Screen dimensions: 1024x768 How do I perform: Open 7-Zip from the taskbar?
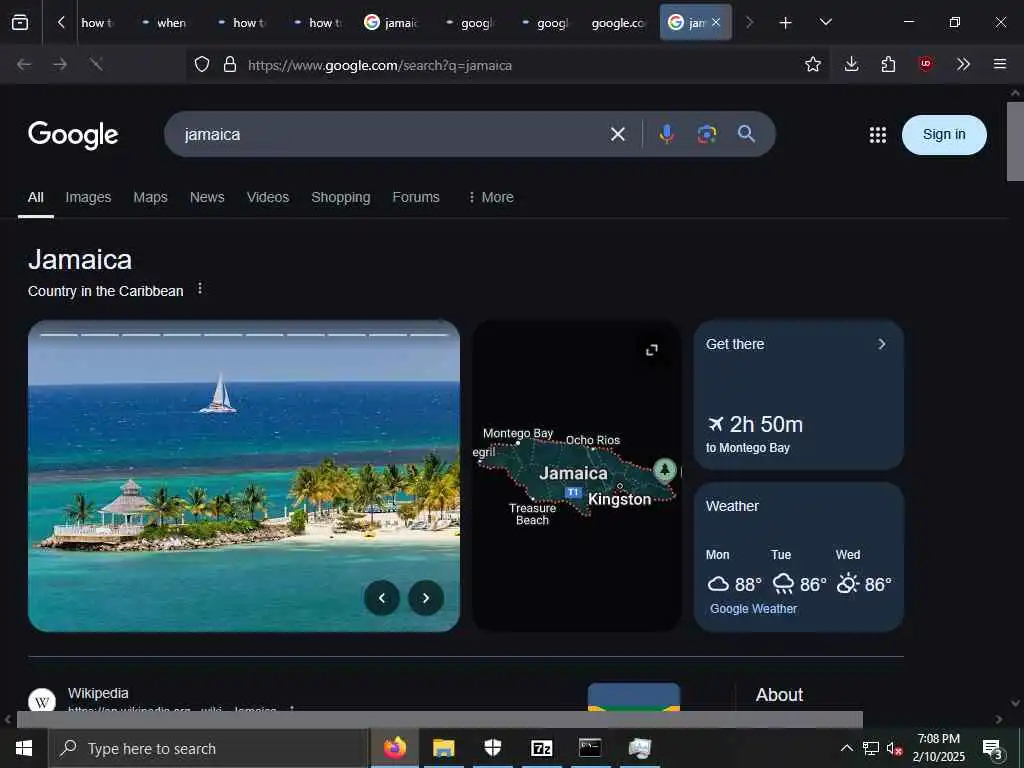coord(542,748)
